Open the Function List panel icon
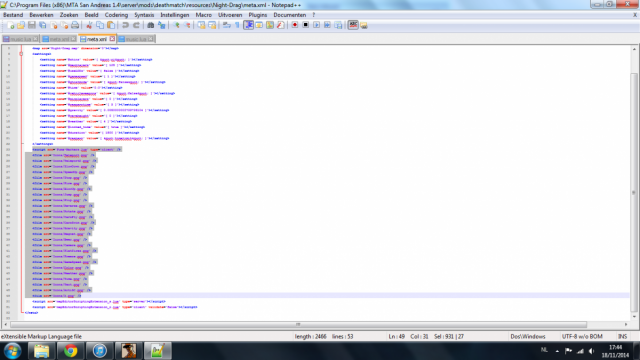This screenshot has width=640, height=360. click(280, 25)
